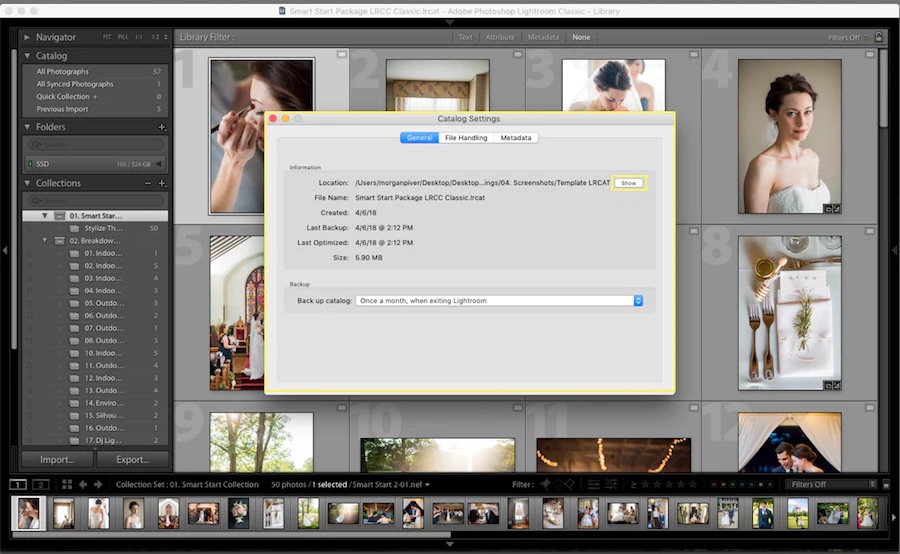Click the filter lock icon
Viewport: 900px width, 554px height.
878,37
